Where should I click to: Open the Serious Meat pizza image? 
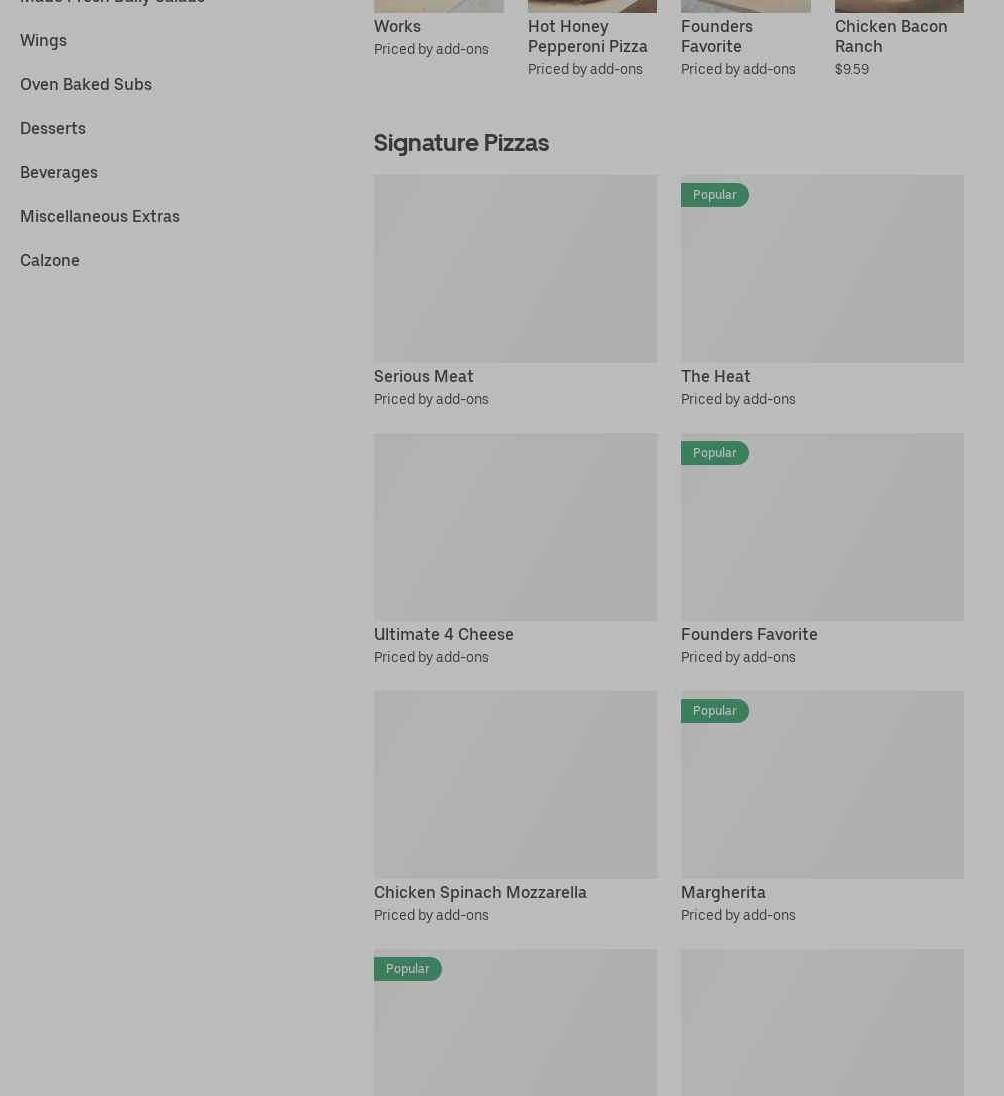tap(515, 268)
